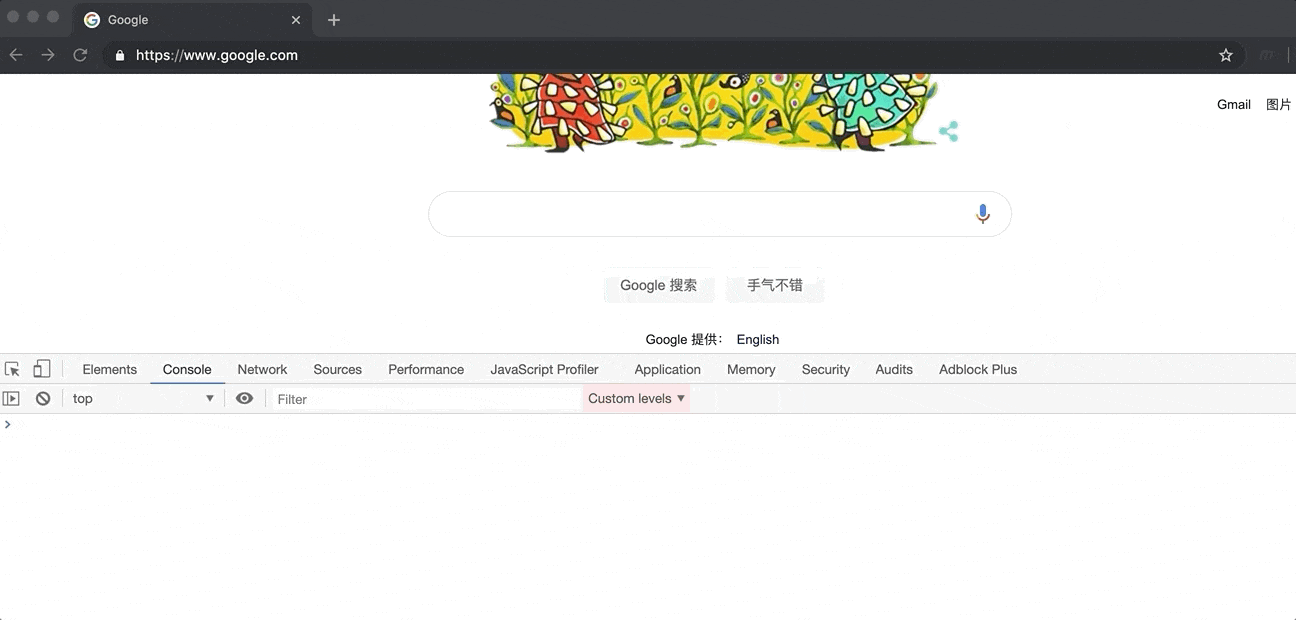The image size is (1296, 620).
Task: Bookmark this page with the star icon
Action: (x=1226, y=55)
